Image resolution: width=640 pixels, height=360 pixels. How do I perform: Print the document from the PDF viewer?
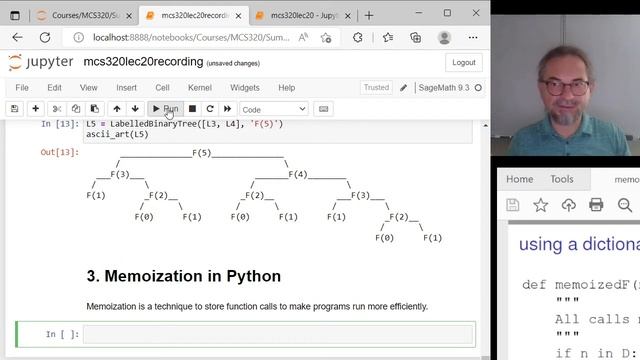[596, 204]
